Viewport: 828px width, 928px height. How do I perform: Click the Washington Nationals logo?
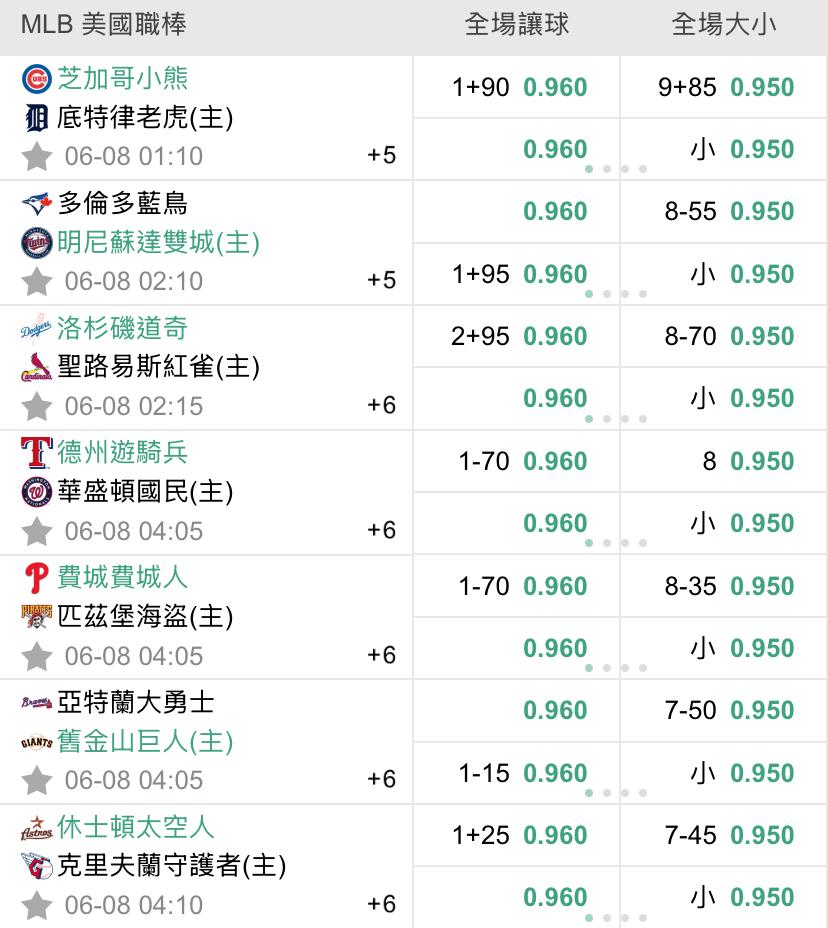(x=37, y=493)
